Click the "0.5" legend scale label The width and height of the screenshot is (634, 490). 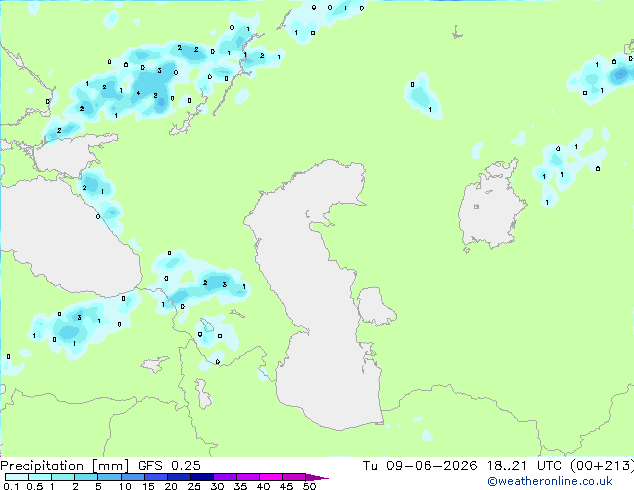tap(34, 486)
